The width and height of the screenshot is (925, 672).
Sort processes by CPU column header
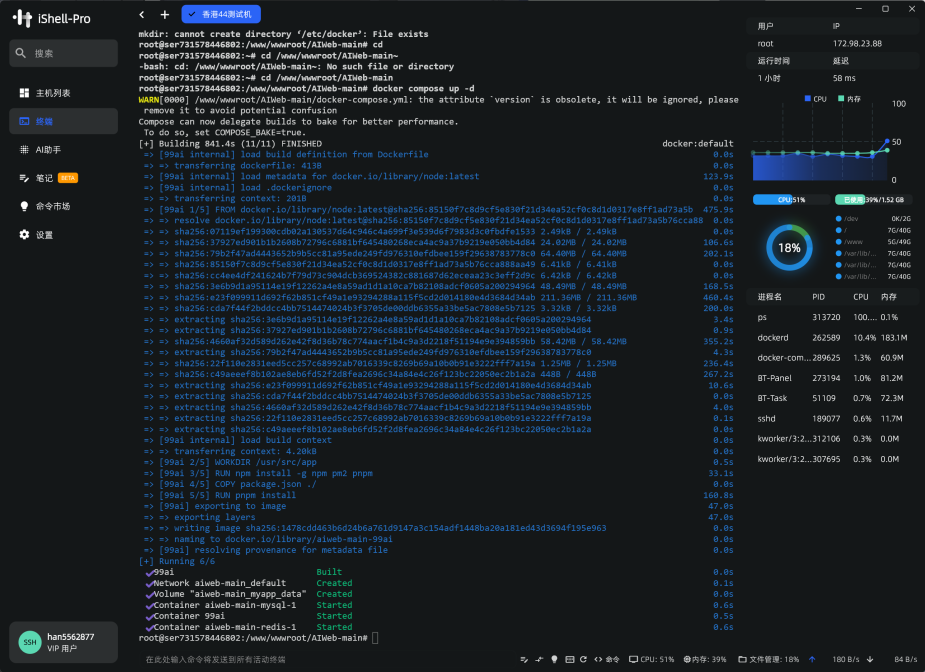pyautogui.click(x=861, y=297)
